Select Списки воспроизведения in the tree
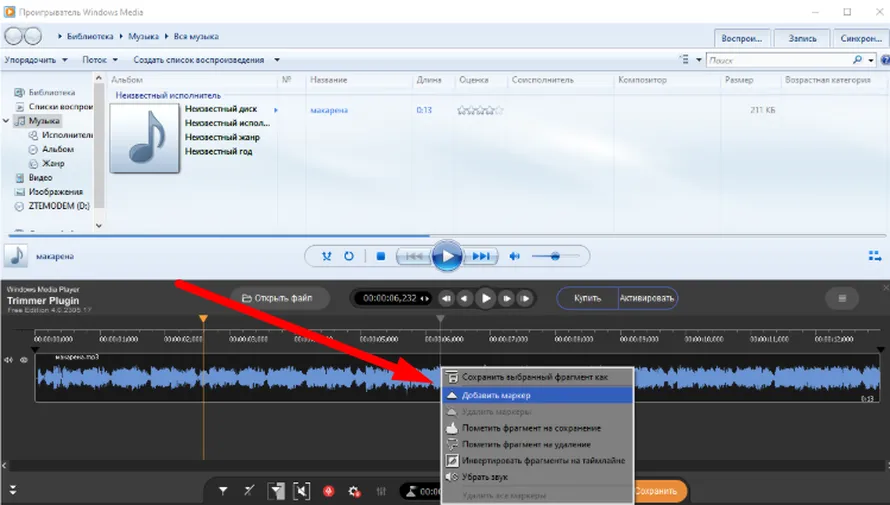 pyautogui.click(x=60, y=107)
